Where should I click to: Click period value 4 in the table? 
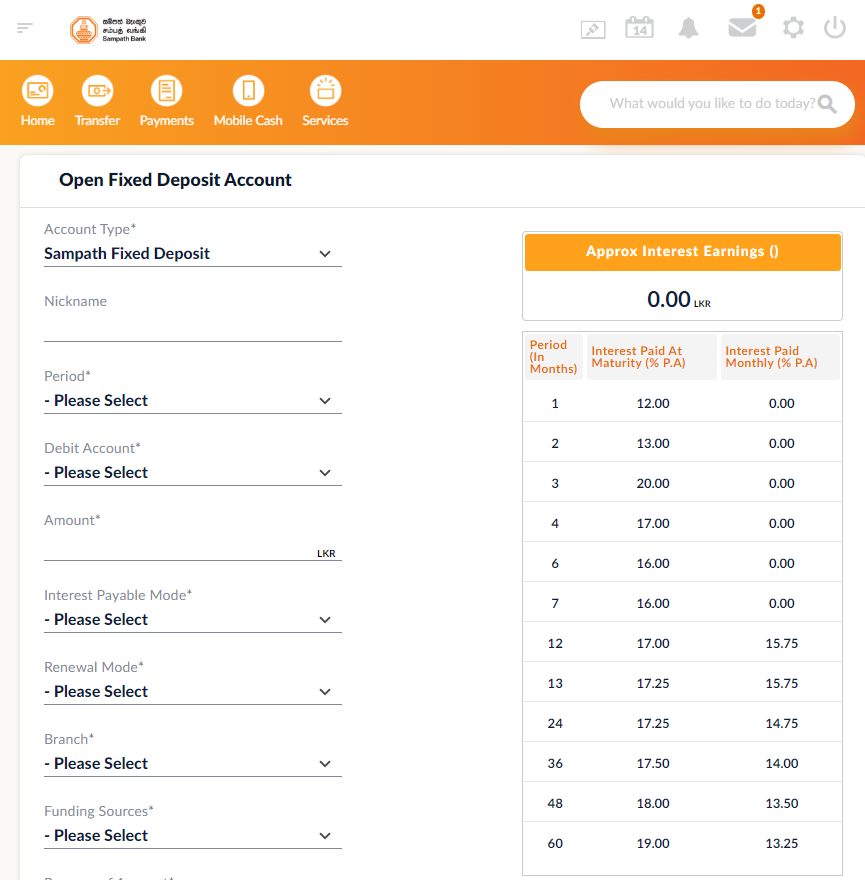point(555,524)
